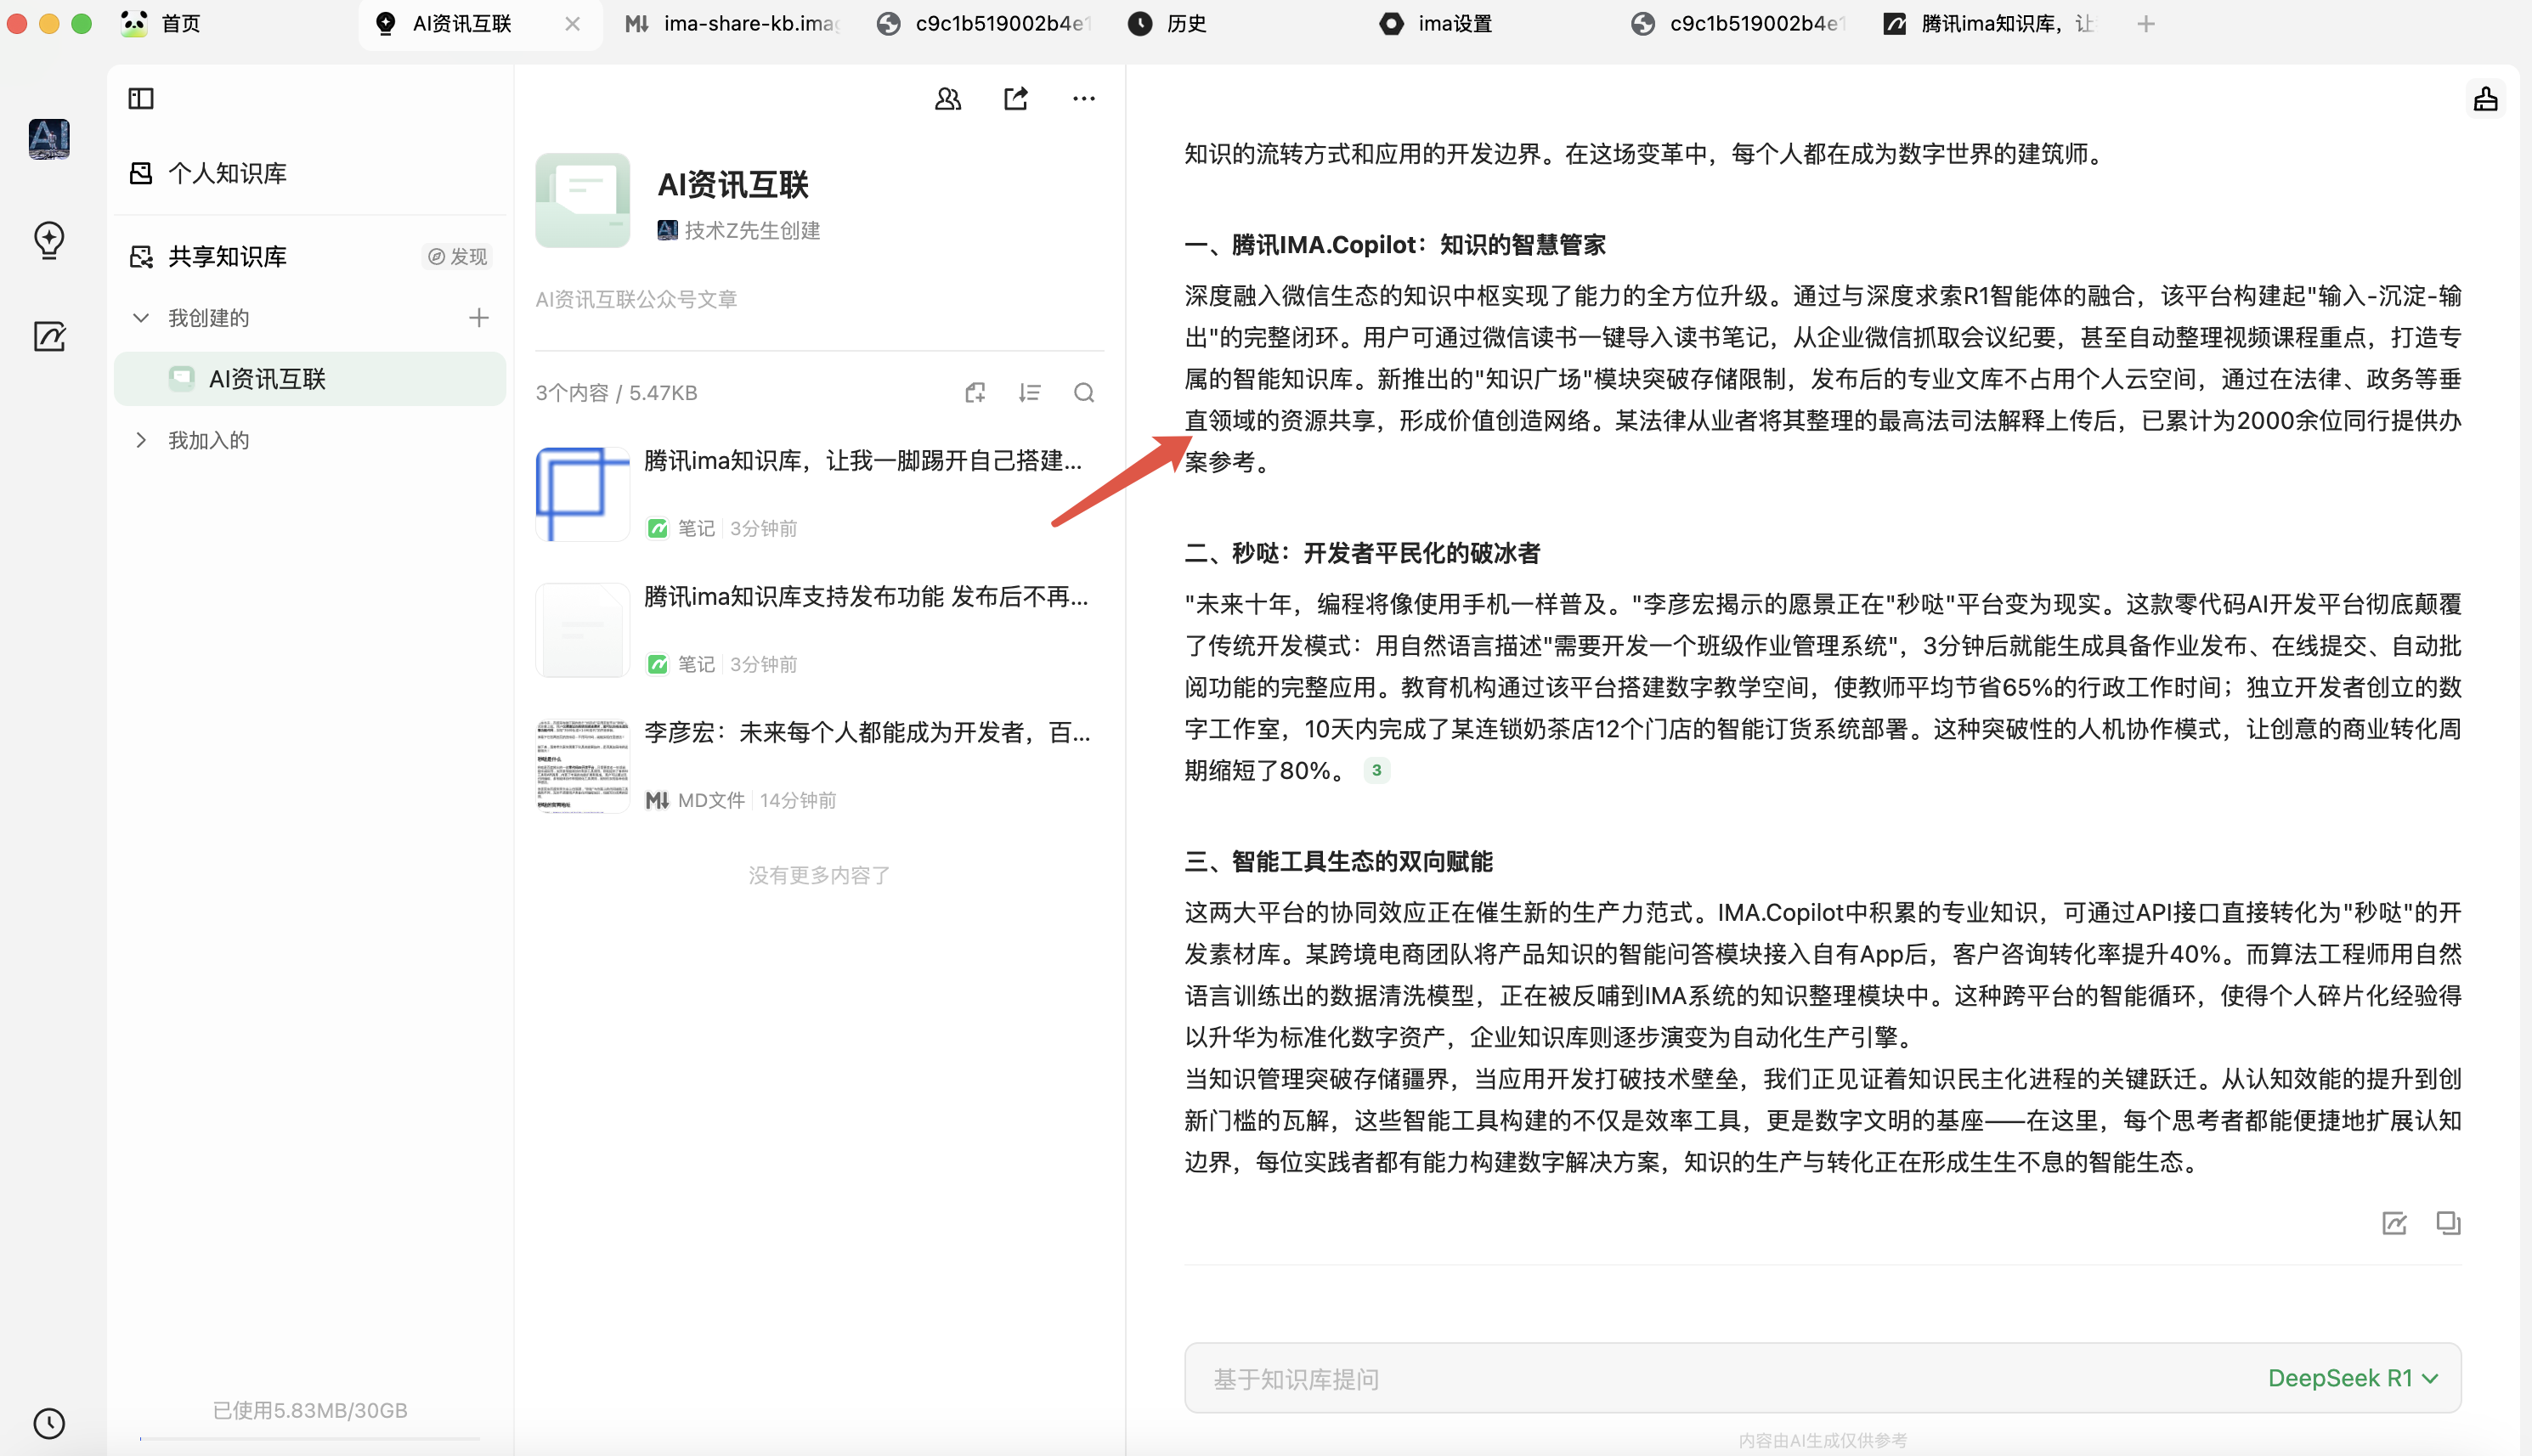Open members icon for AI资讯互联
2532x1456 pixels.
pyautogui.click(x=948, y=98)
